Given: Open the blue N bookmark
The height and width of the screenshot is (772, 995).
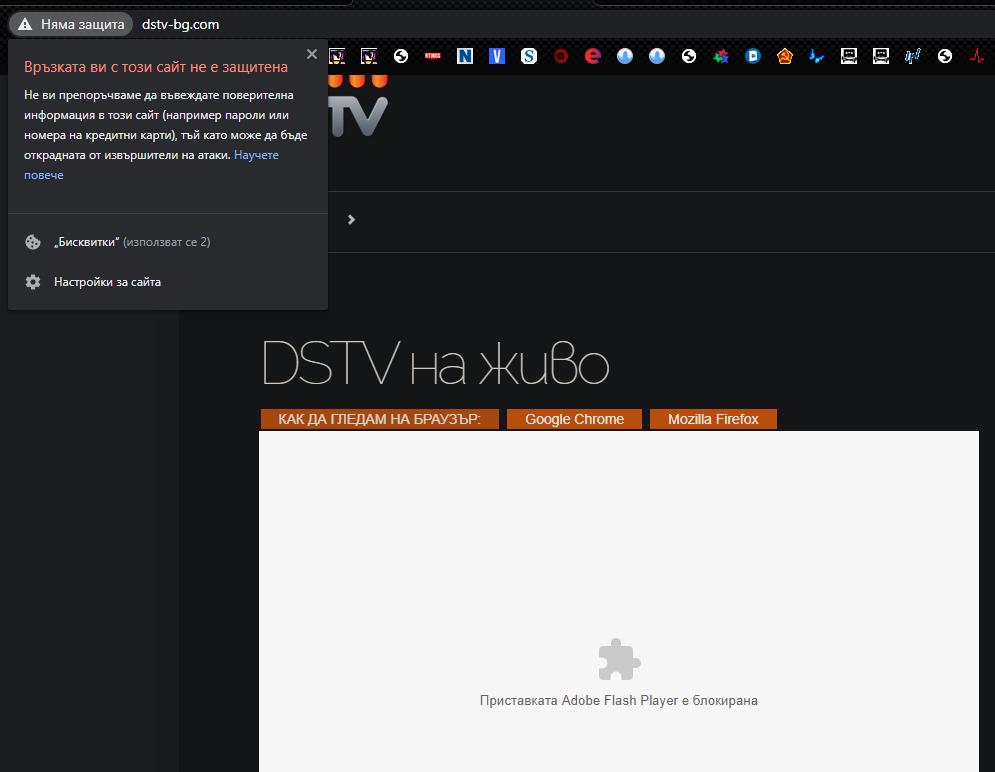Looking at the screenshot, I should (x=465, y=56).
